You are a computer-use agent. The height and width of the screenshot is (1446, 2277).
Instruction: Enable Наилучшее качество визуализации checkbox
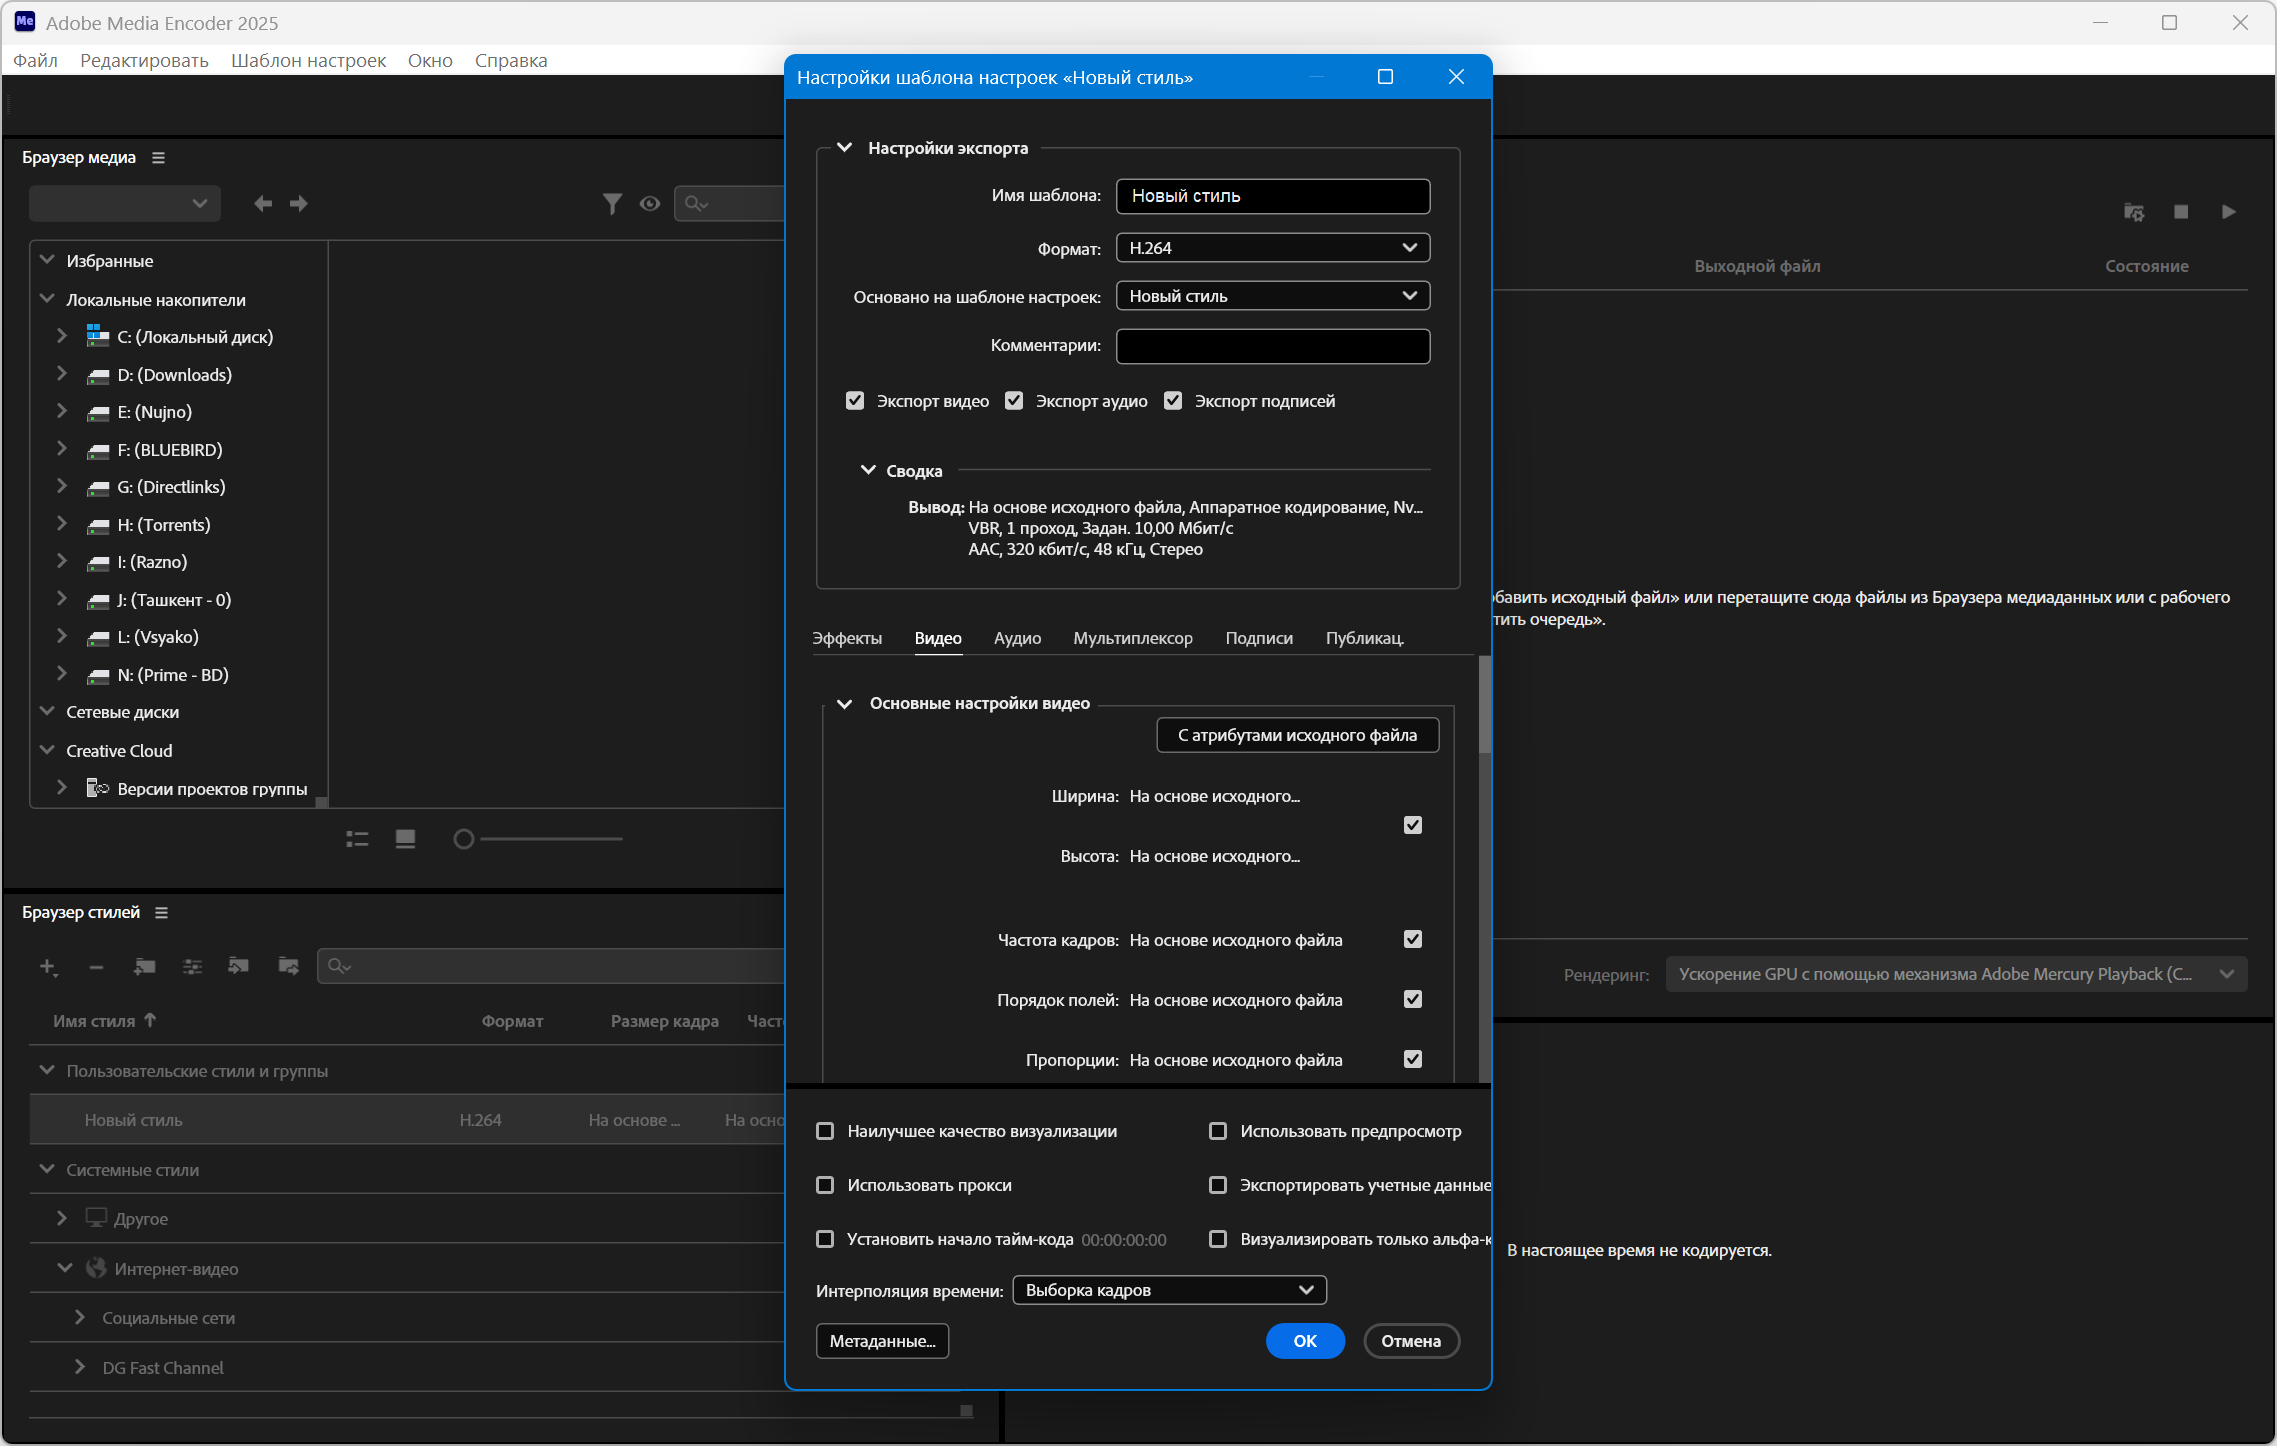[825, 1131]
